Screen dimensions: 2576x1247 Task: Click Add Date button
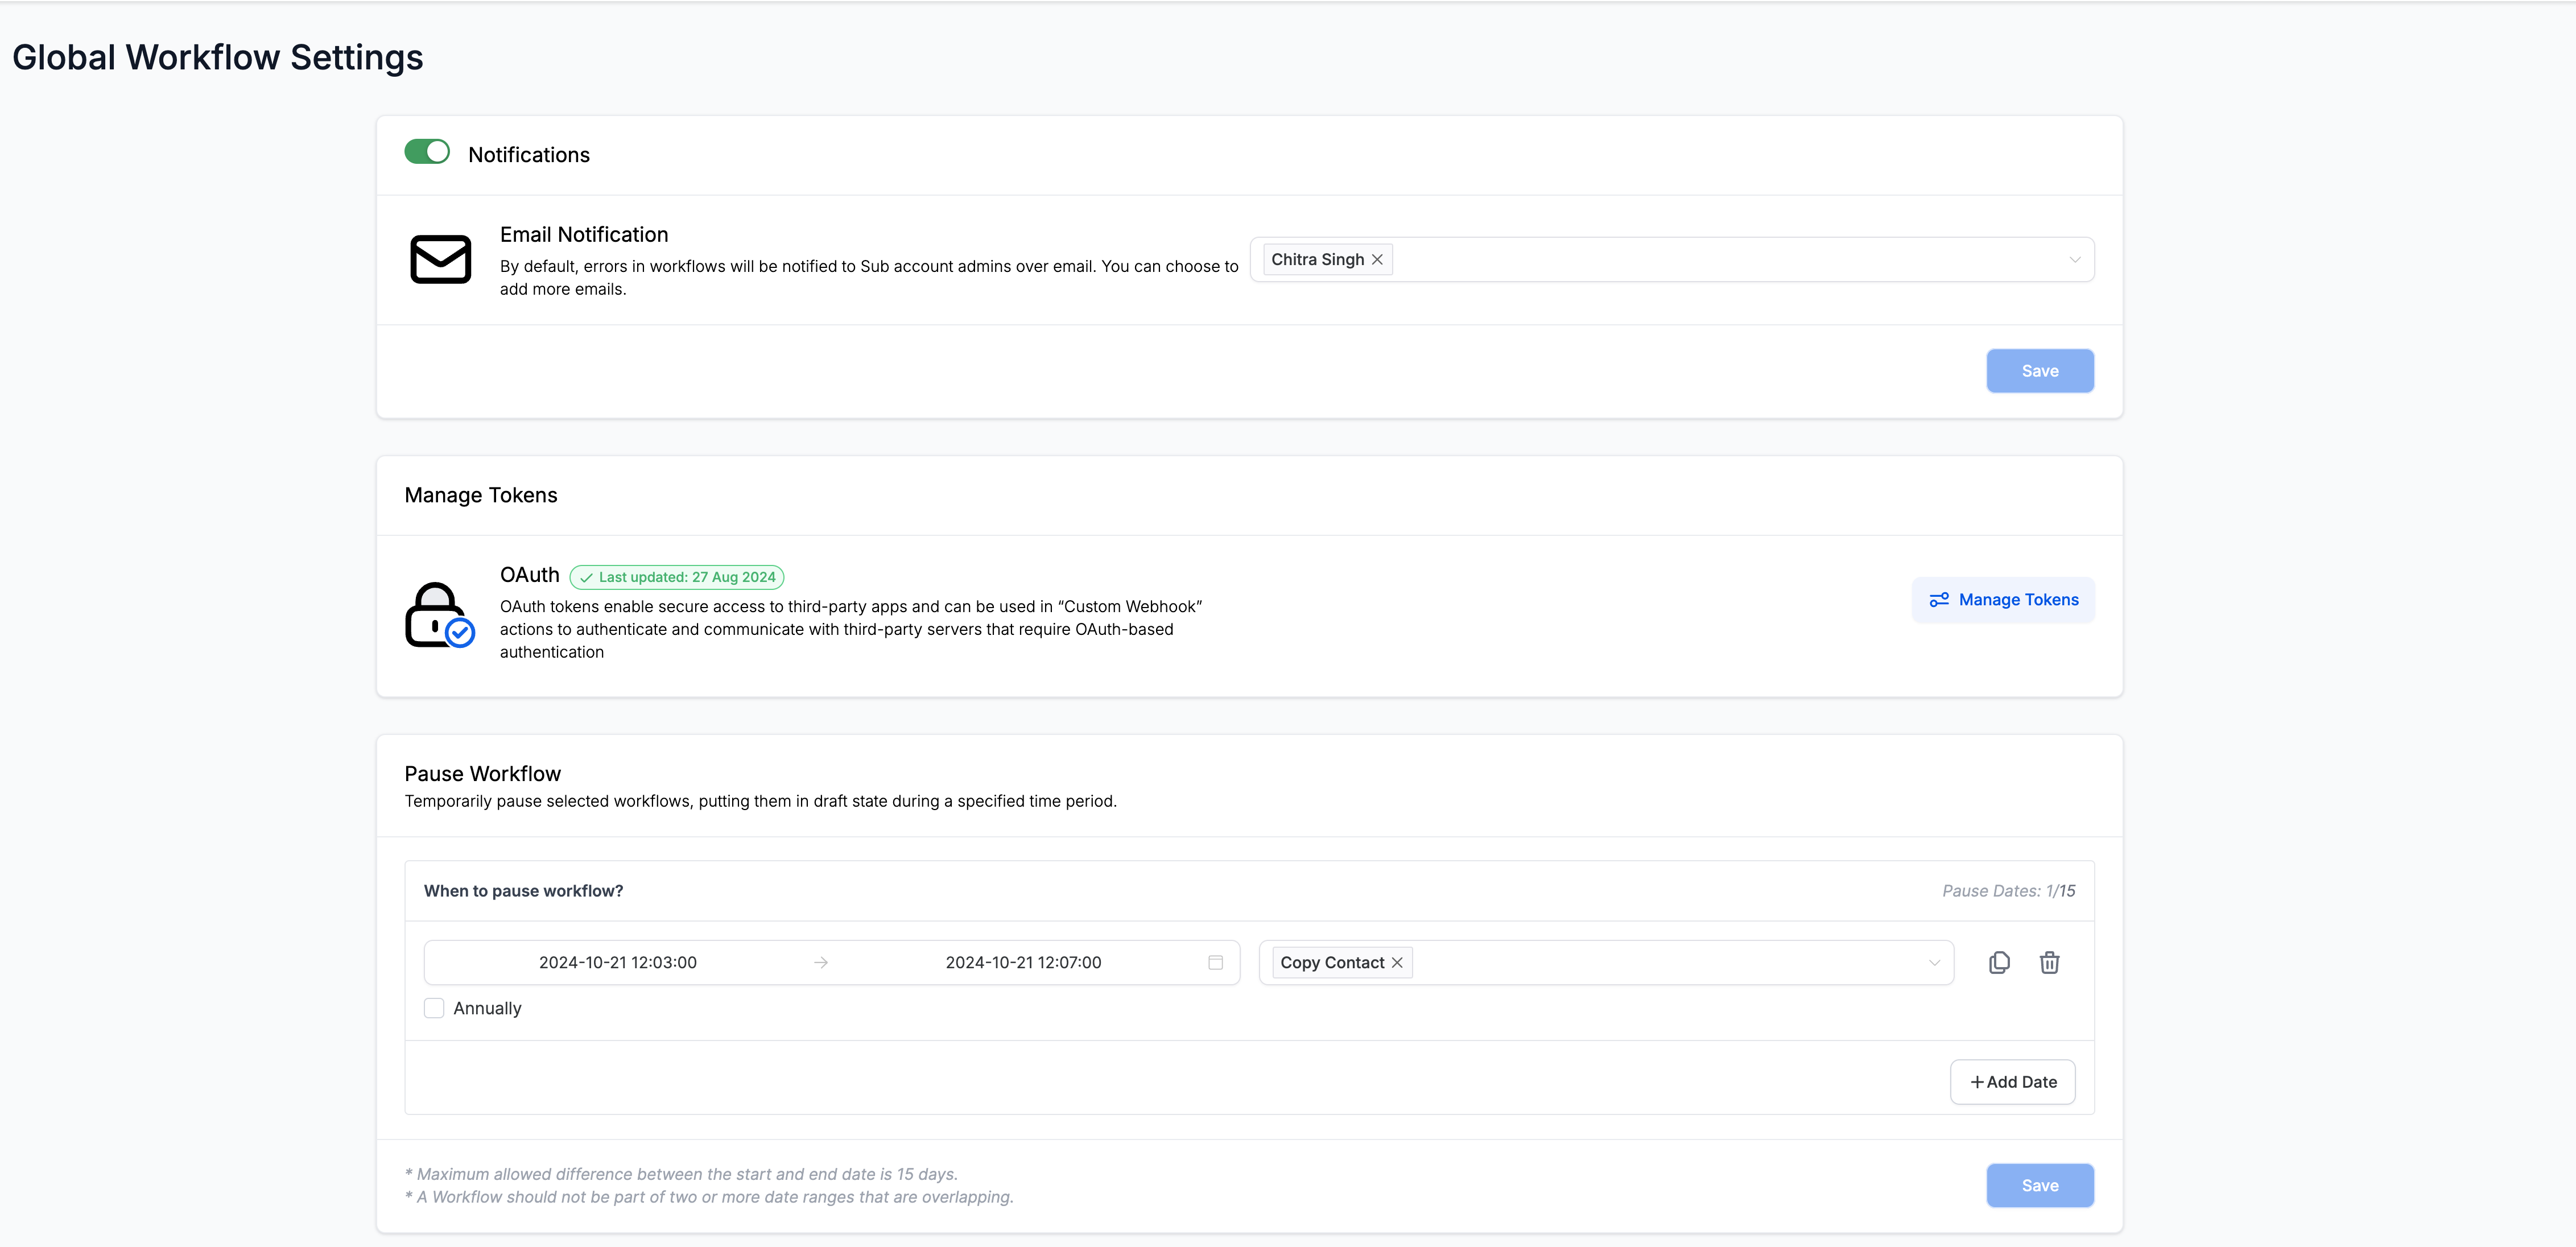tap(2012, 1082)
